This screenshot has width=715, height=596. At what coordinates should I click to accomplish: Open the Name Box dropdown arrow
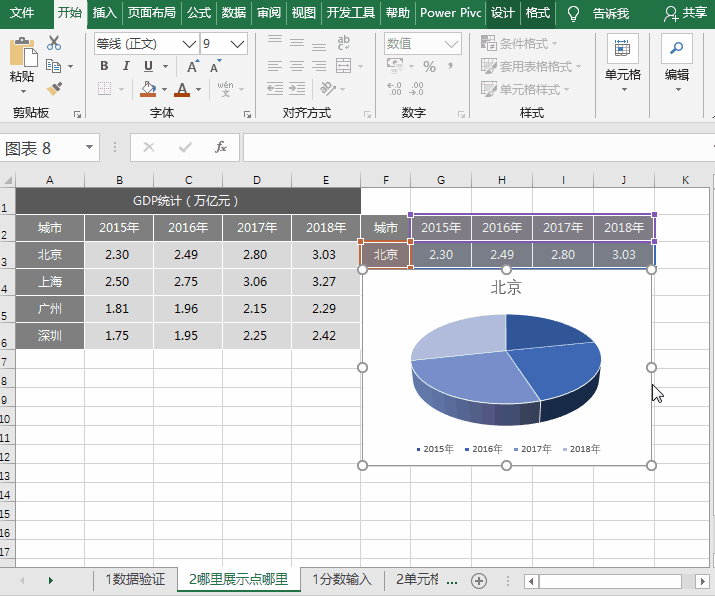point(89,147)
